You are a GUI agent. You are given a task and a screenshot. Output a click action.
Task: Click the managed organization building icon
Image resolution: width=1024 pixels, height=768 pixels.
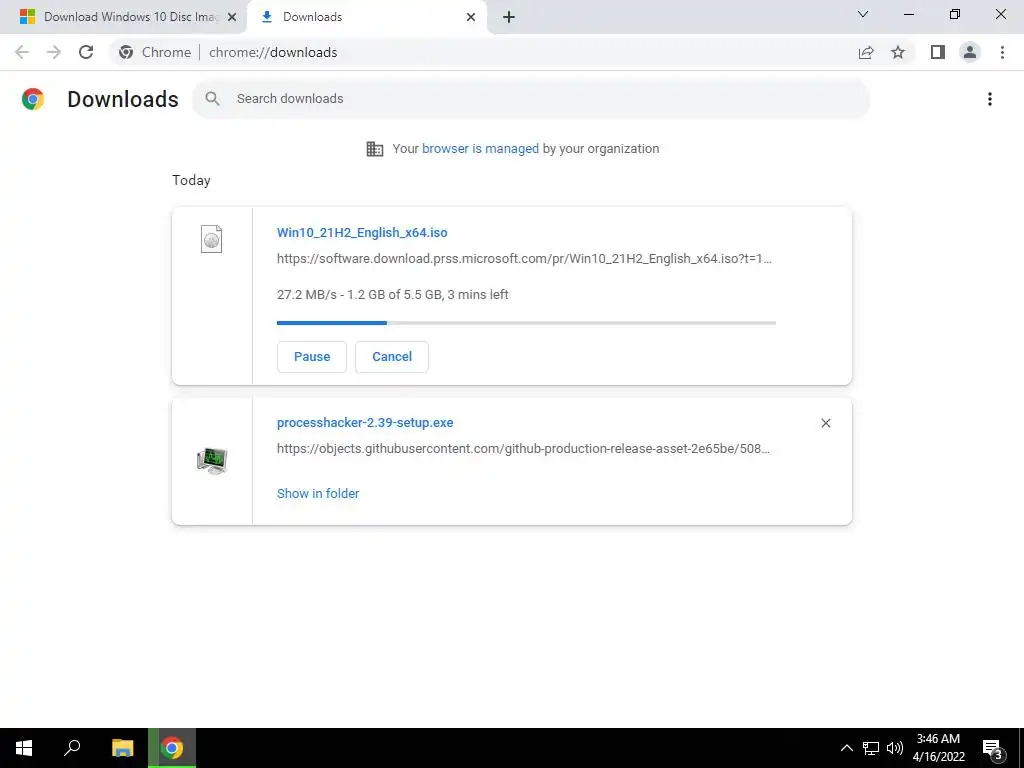pyautogui.click(x=375, y=149)
